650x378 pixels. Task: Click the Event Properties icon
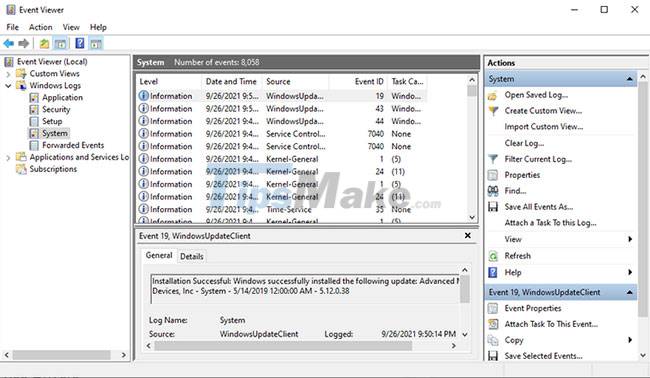tap(493, 308)
